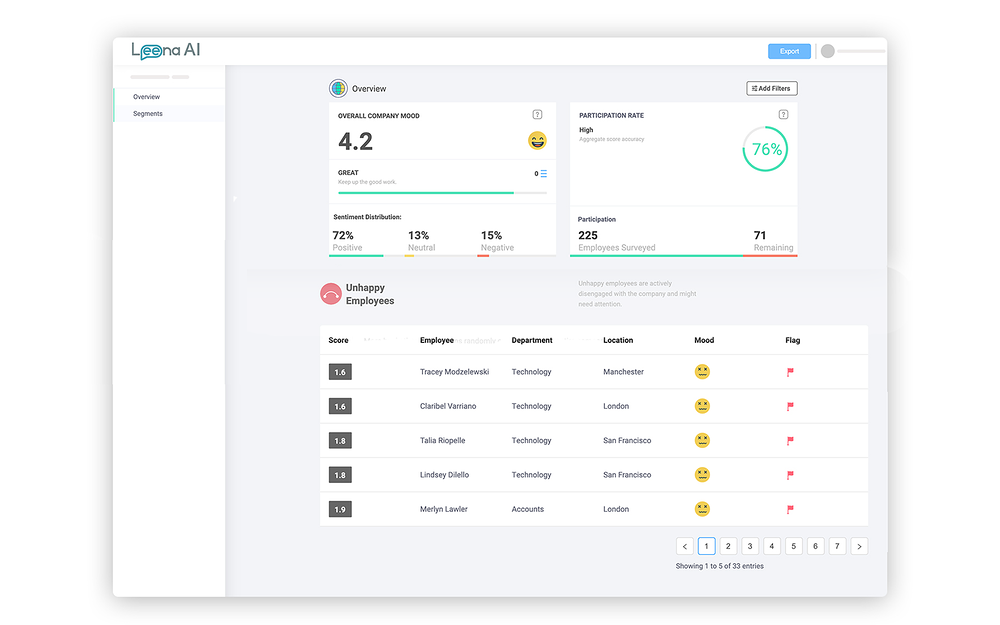Click Accounts department cell
Screen dimensions: 1000x625
527,510
